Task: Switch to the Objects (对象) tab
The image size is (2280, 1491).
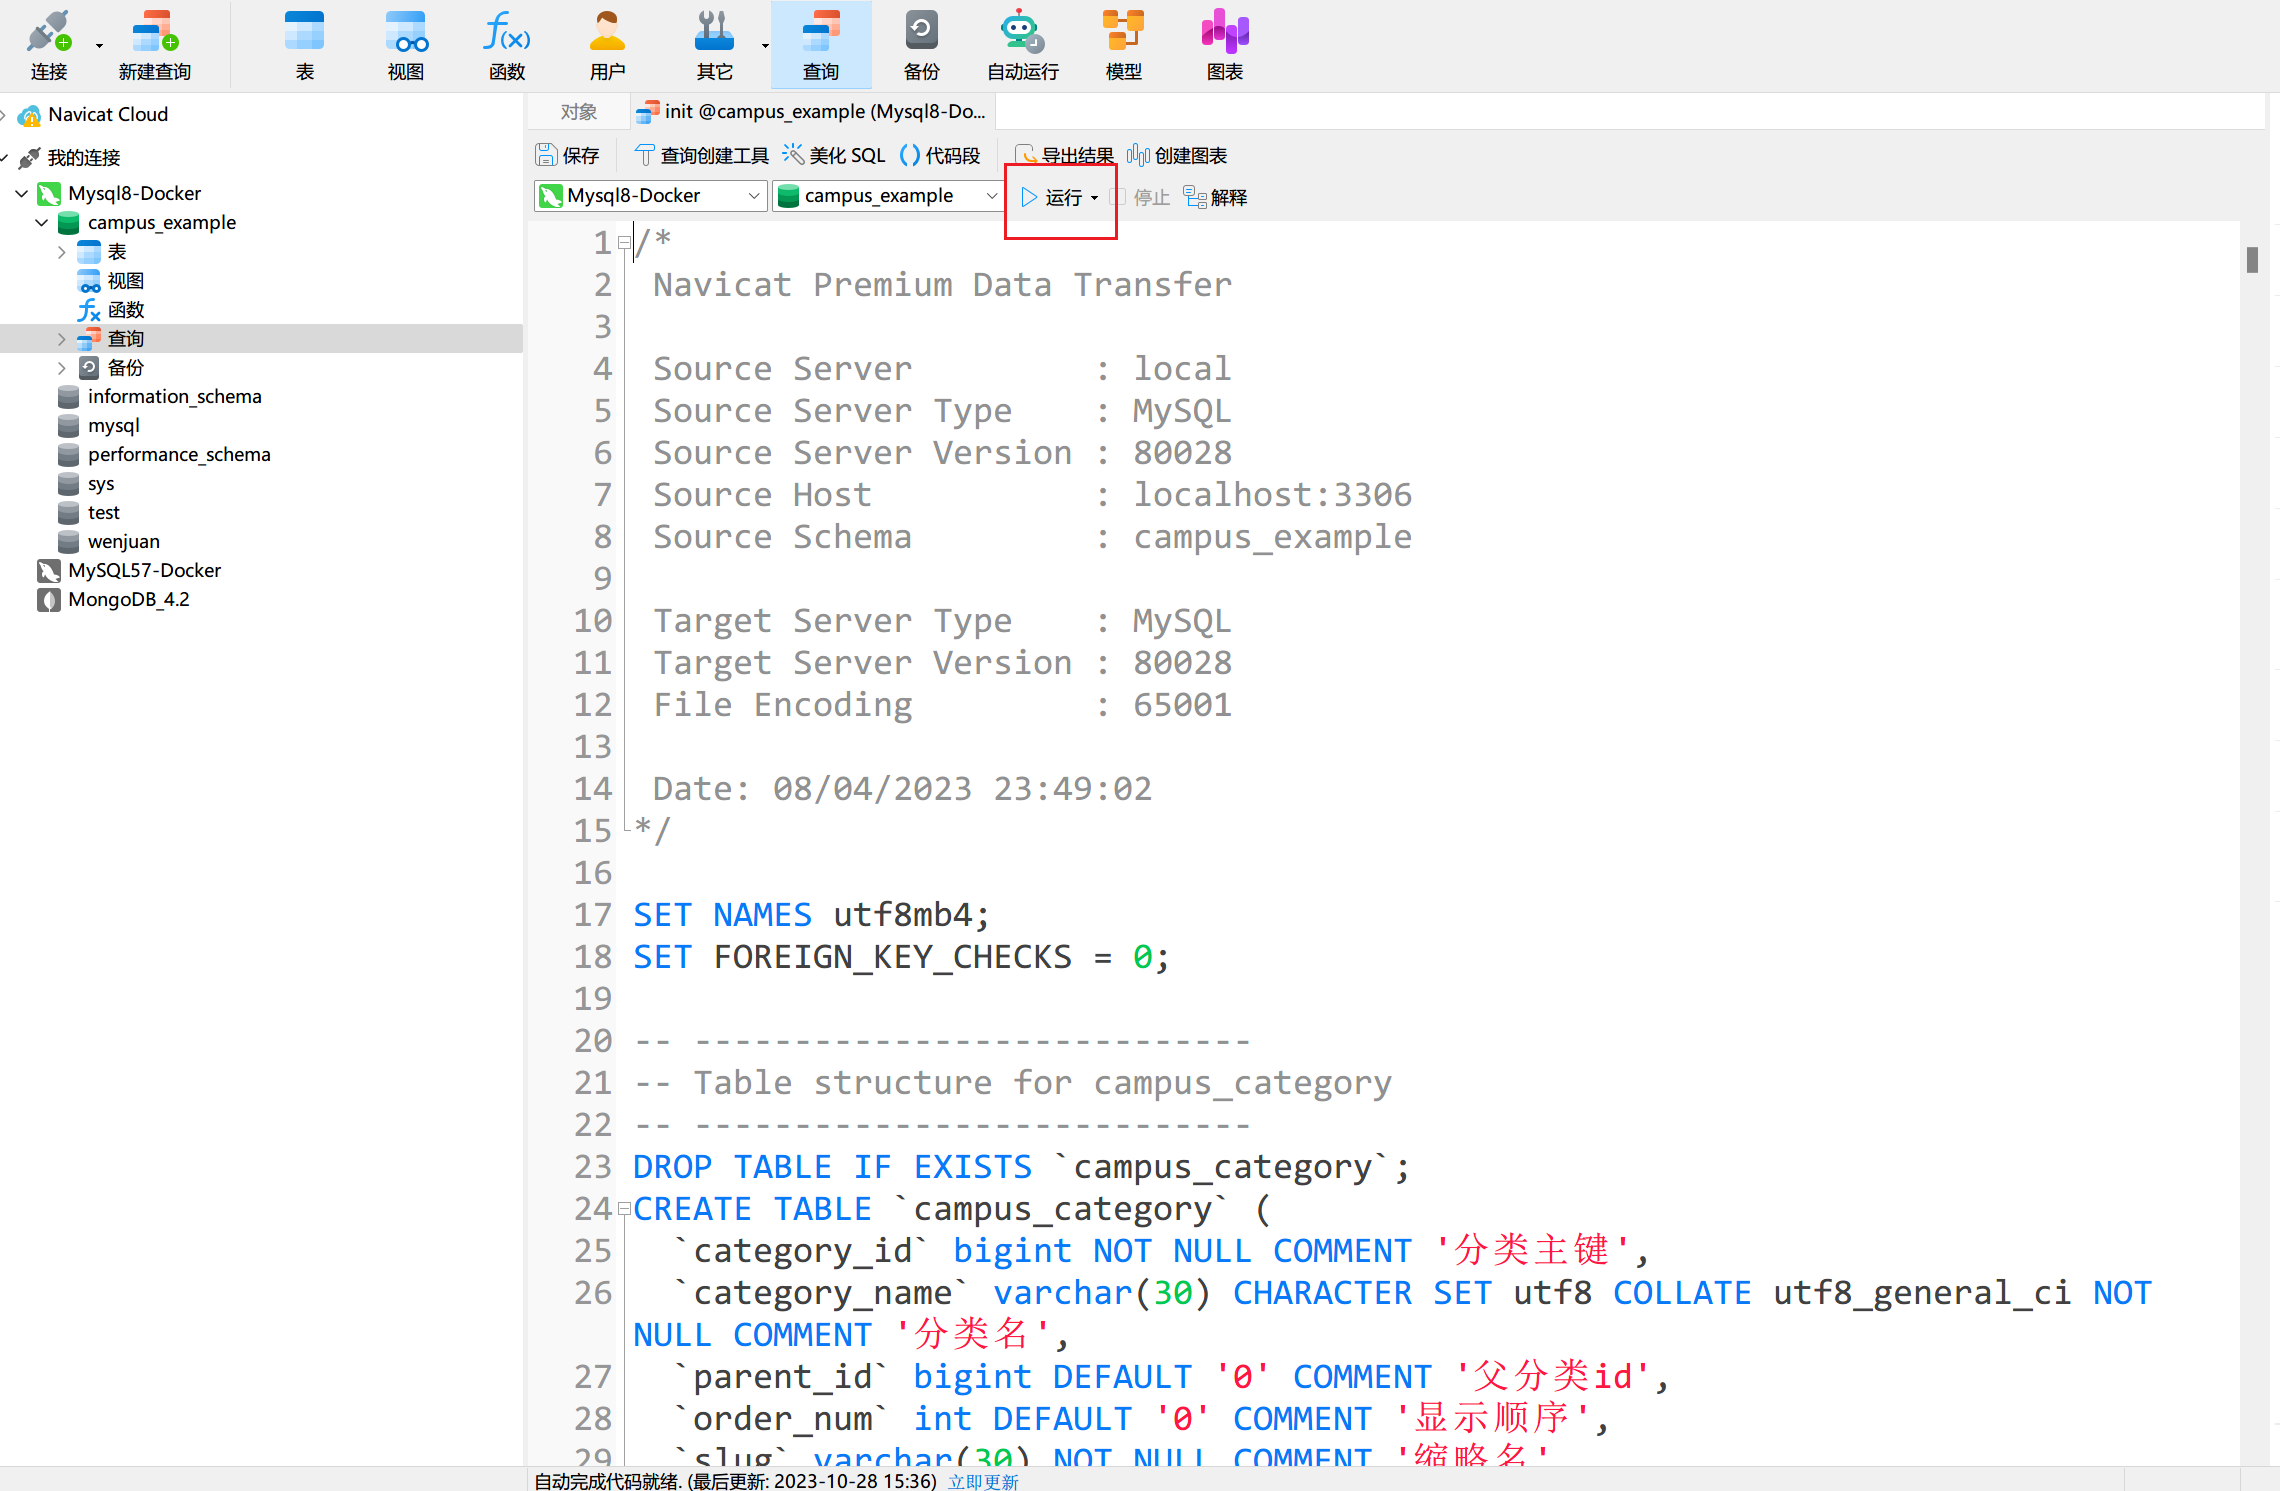Action: [x=579, y=112]
